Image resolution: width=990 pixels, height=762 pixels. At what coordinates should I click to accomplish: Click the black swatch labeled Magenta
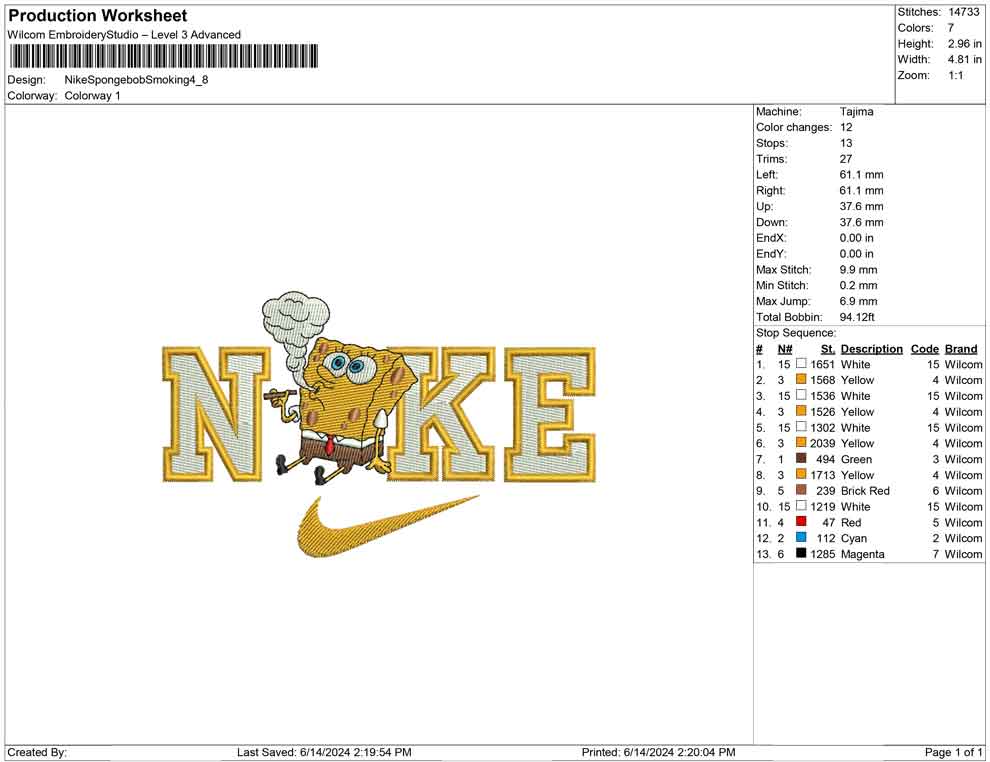tap(801, 553)
